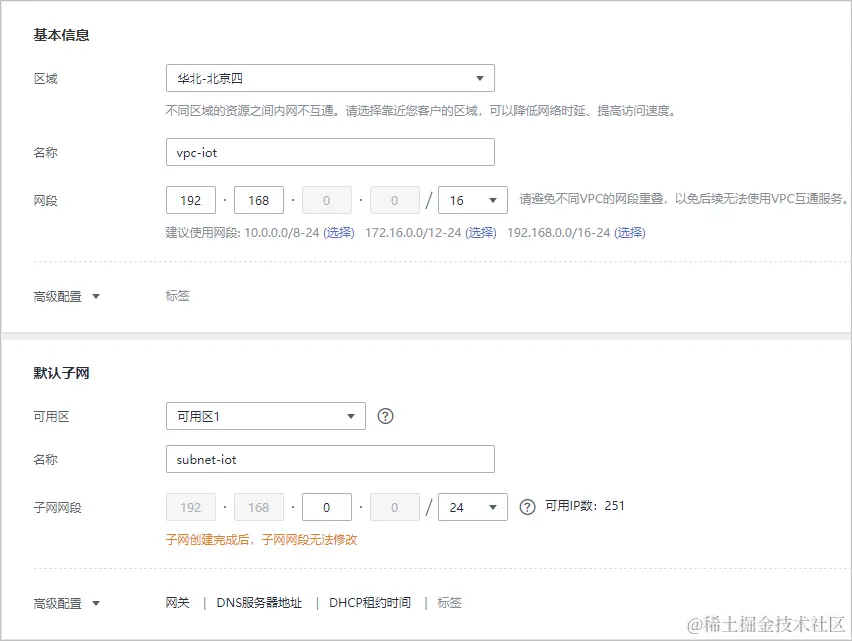Click the 选择 link for 172.16.0.0/12-24
Viewport: 852px width, 641px height.
pos(481,233)
